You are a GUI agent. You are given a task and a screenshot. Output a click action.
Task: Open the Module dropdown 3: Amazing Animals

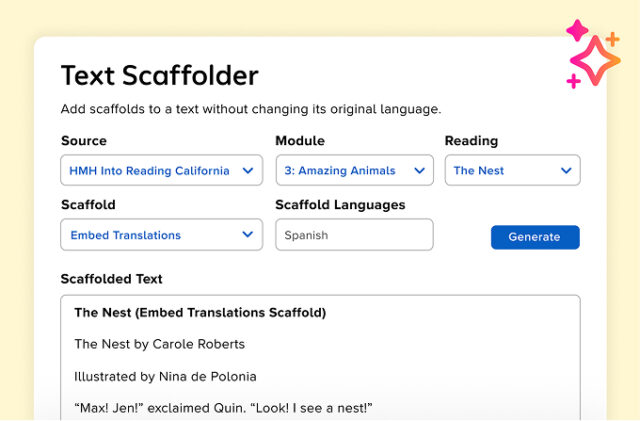click(x=354, y=170)
